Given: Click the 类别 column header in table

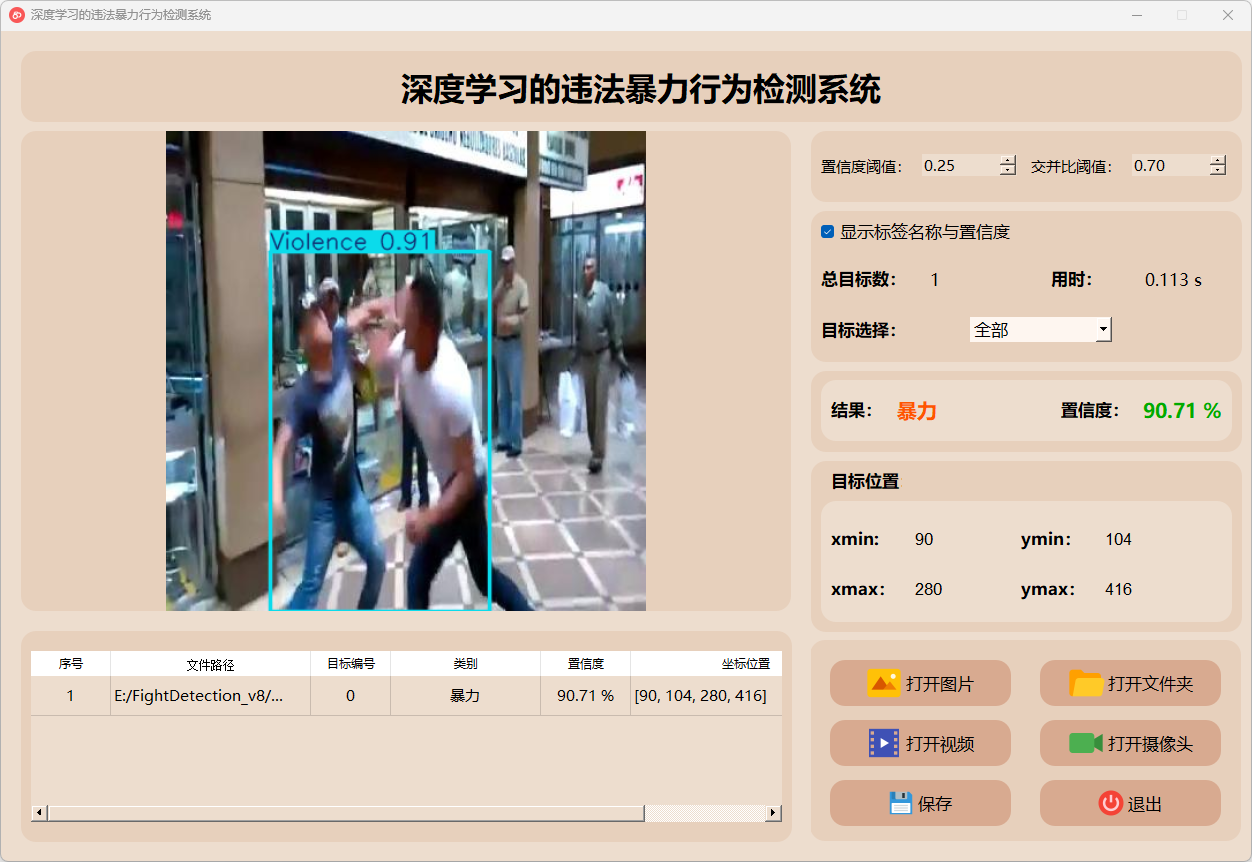Looking at the screenshot, I should pos(465,664).
